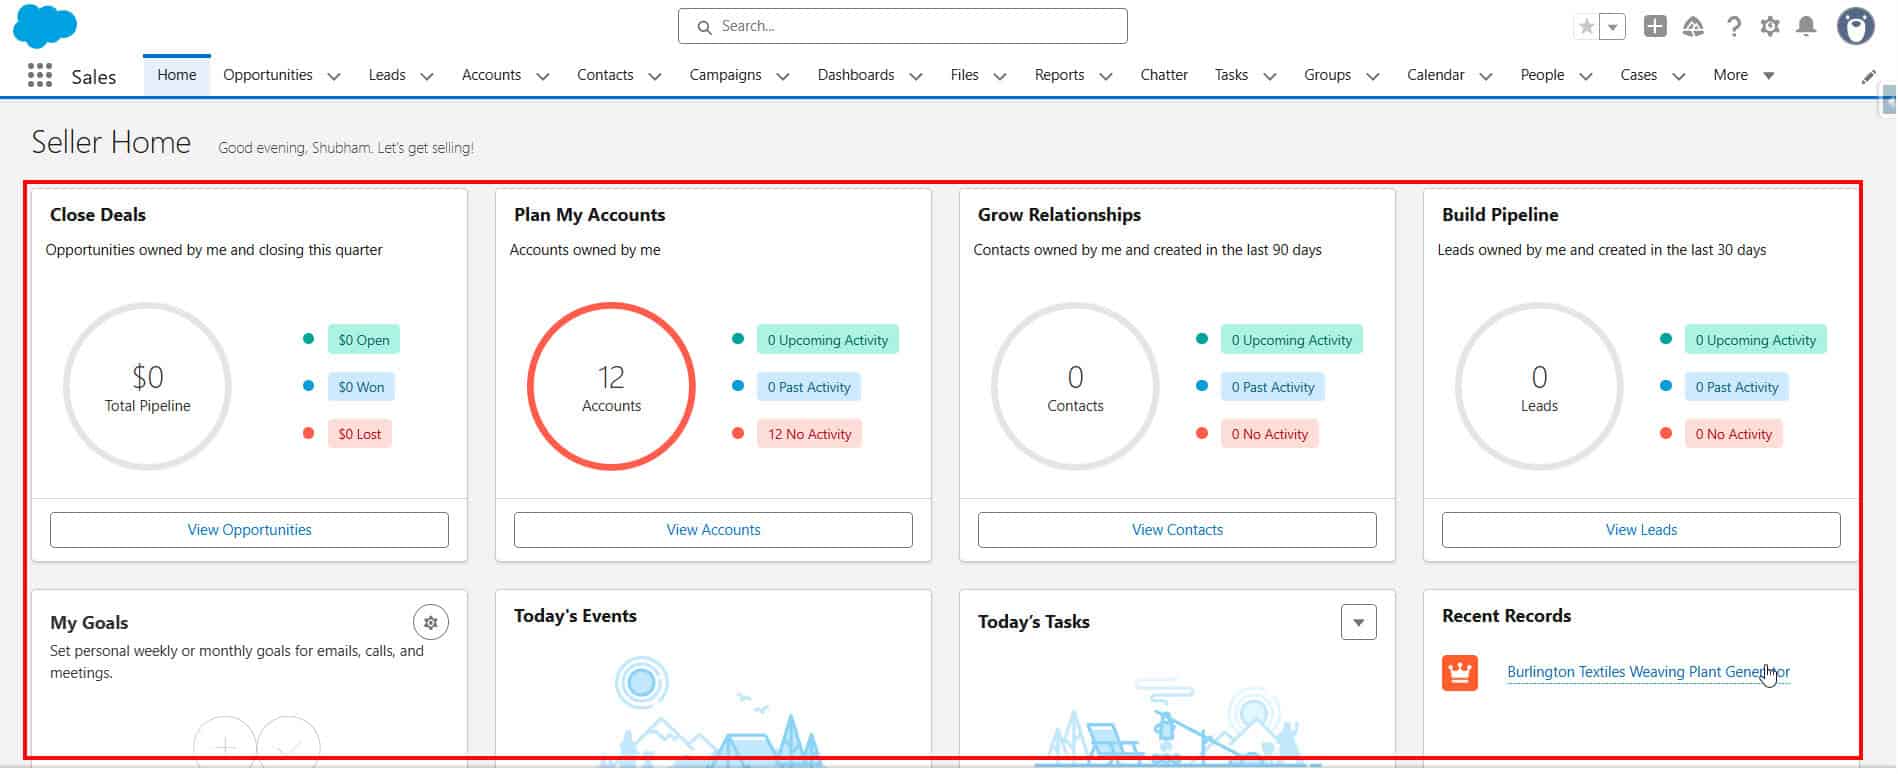Open the Campaigns tab
This screenshot has width=1898, height=774.
point(725,75)
